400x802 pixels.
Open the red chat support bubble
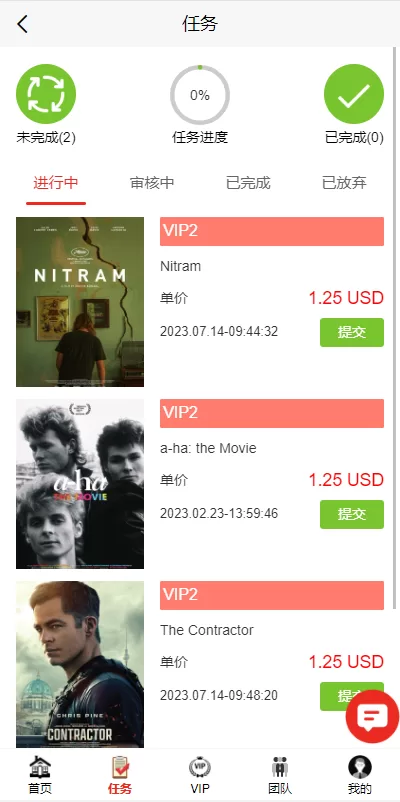tap(372, 717)
